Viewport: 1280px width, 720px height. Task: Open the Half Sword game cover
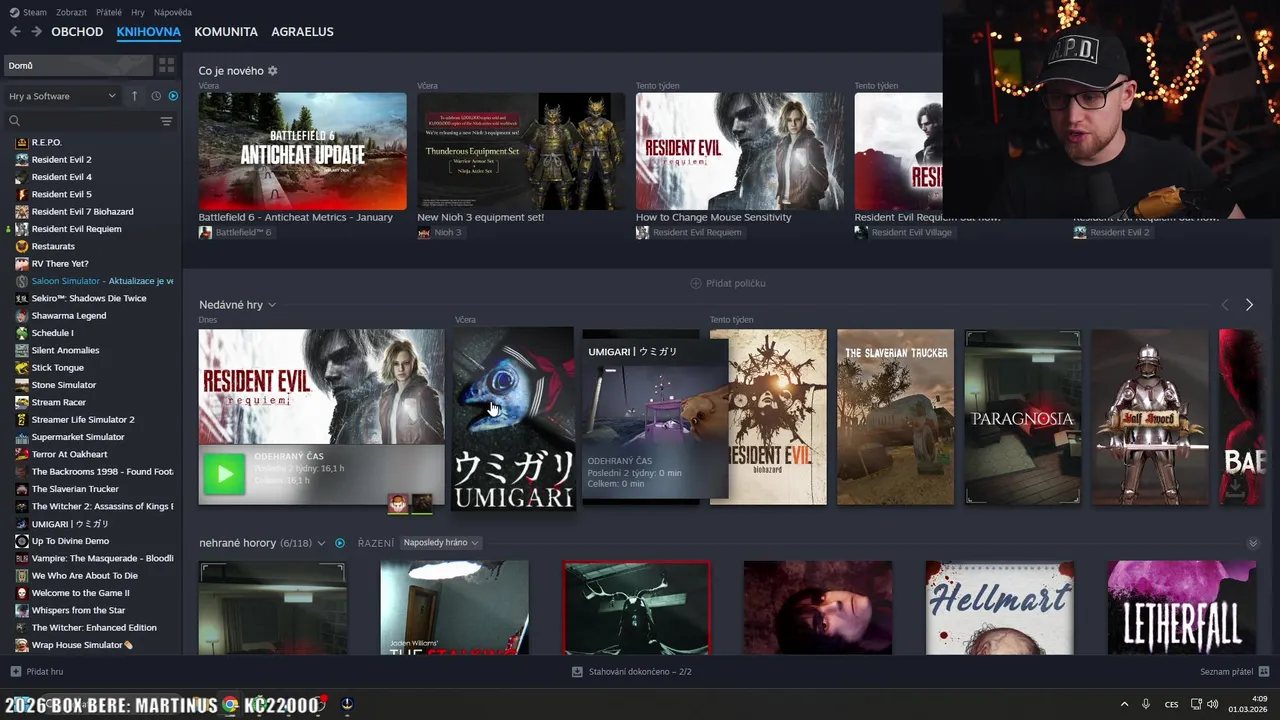pyautogui.click(x=1150, y=417)
